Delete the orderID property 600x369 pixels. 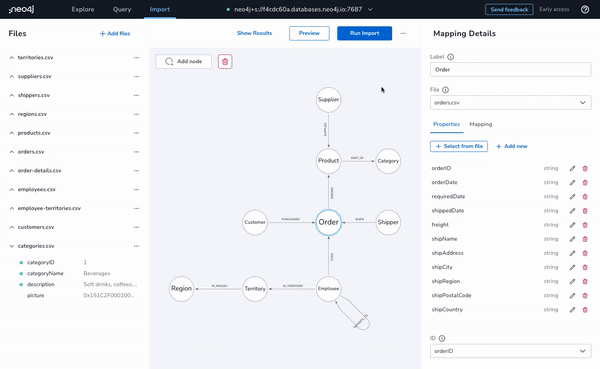pos(585,168)
